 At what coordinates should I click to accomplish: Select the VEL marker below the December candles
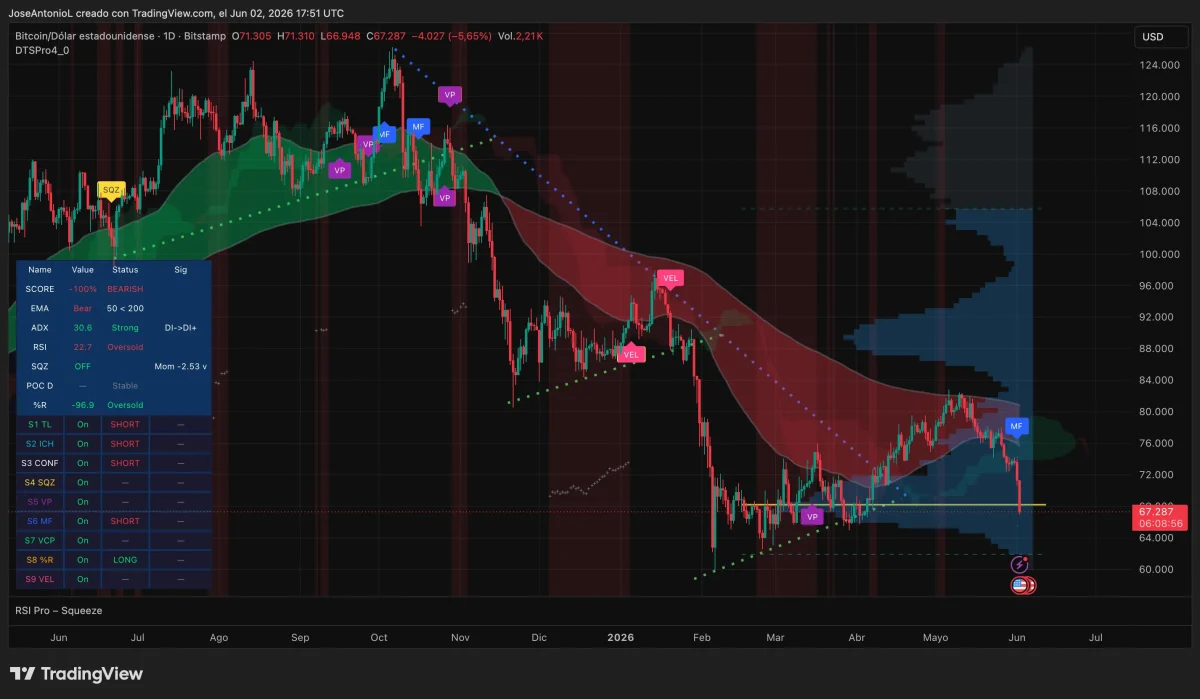pos(631,354)
